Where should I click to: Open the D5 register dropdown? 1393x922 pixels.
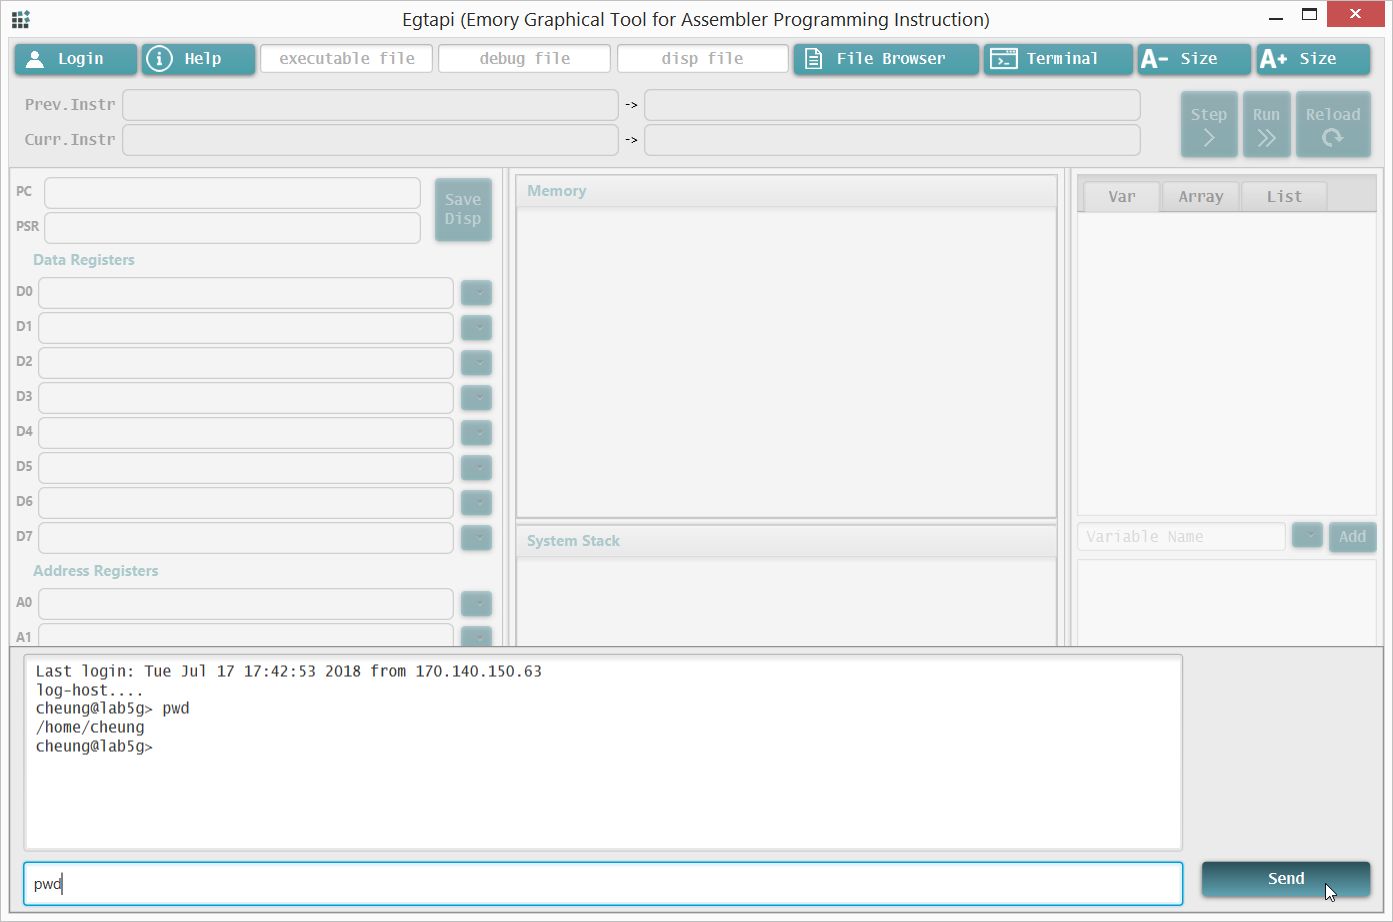coord(476,468)
